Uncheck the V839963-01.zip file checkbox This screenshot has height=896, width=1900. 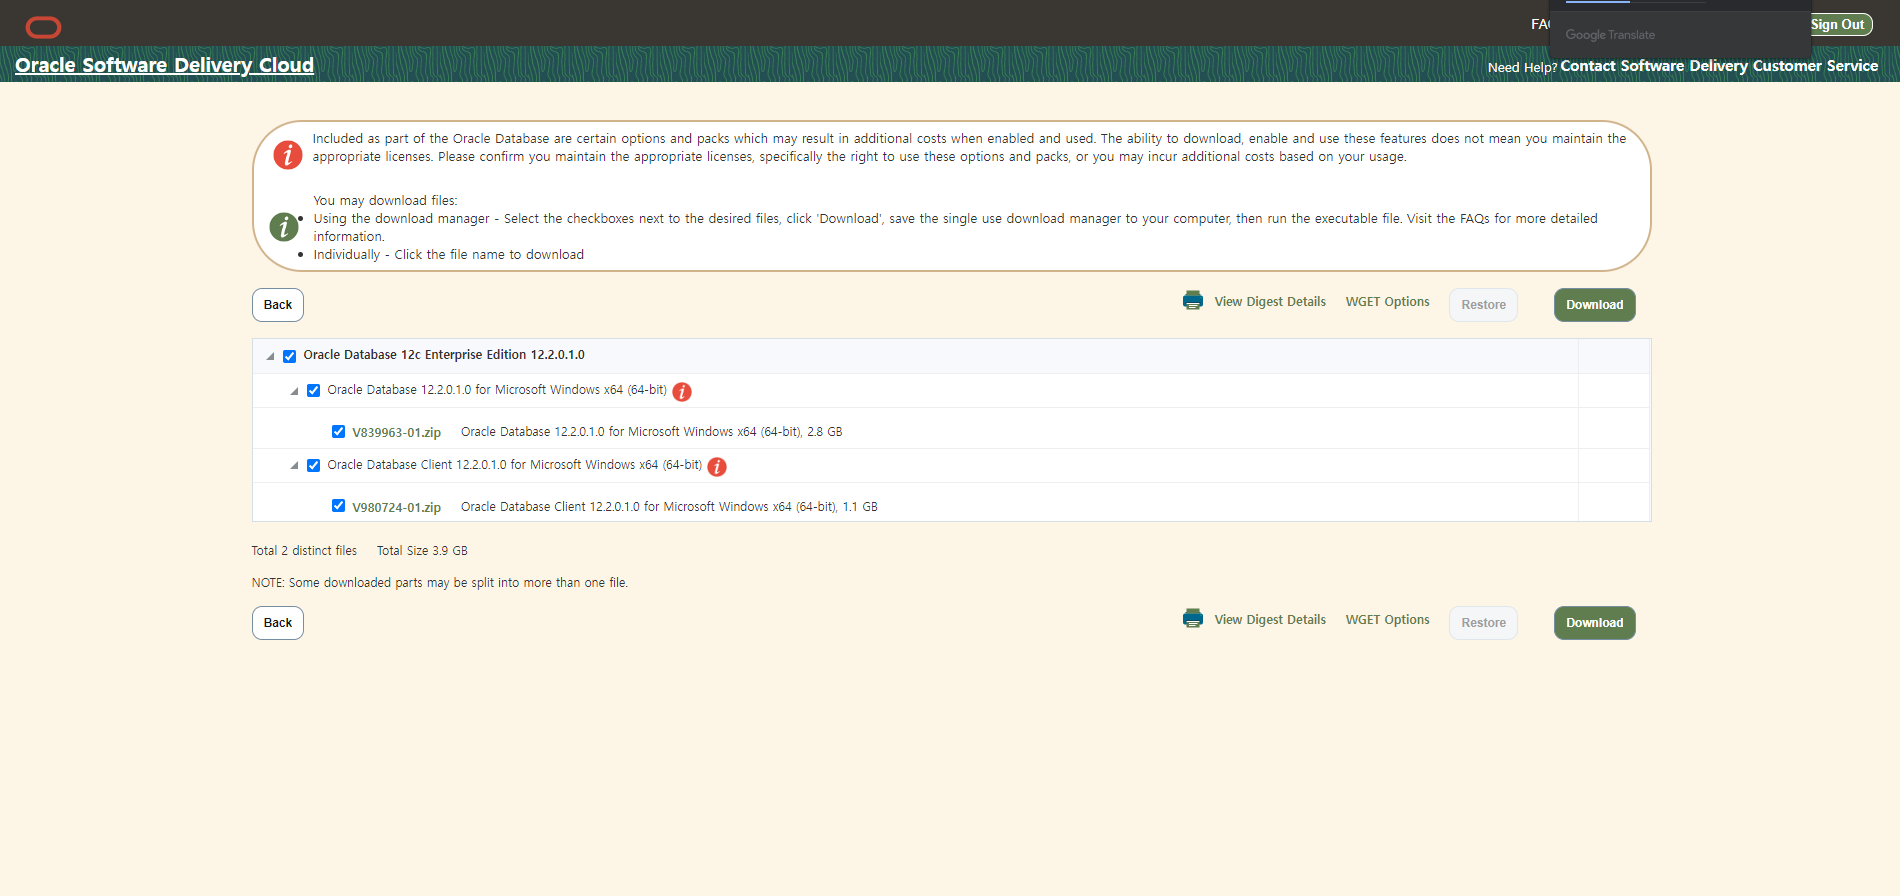click(x=339, y=432)
